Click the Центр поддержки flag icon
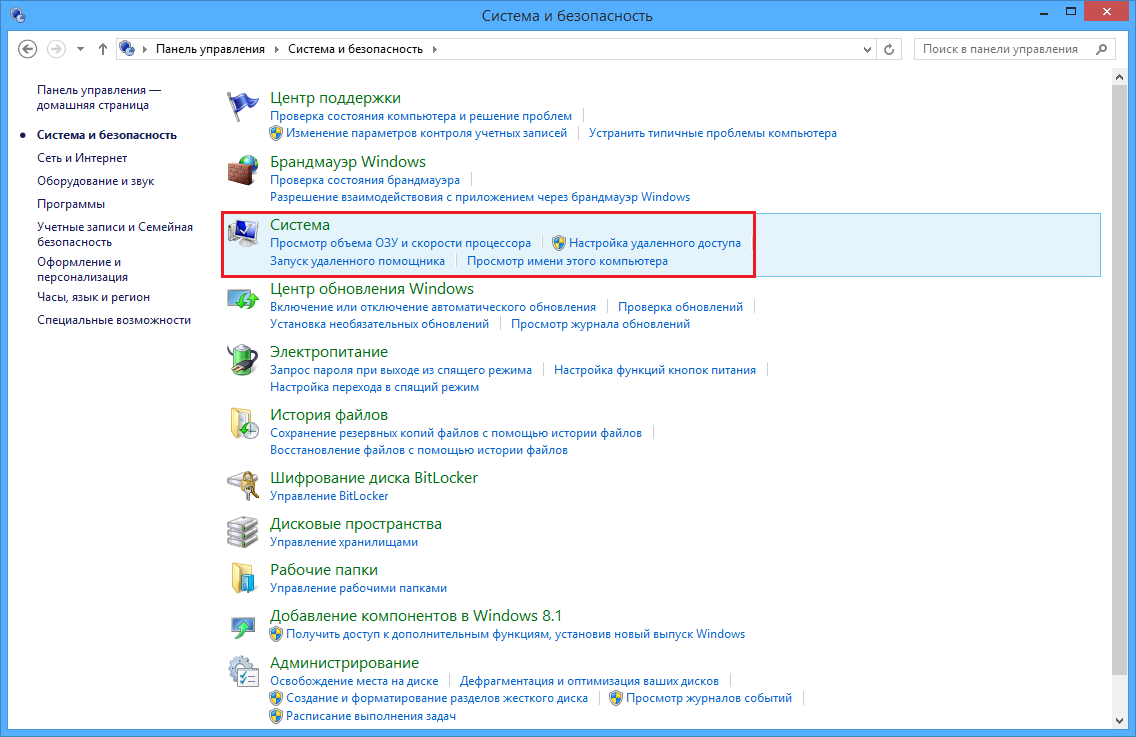This screenshot has width=1136, height=737. 242,107
